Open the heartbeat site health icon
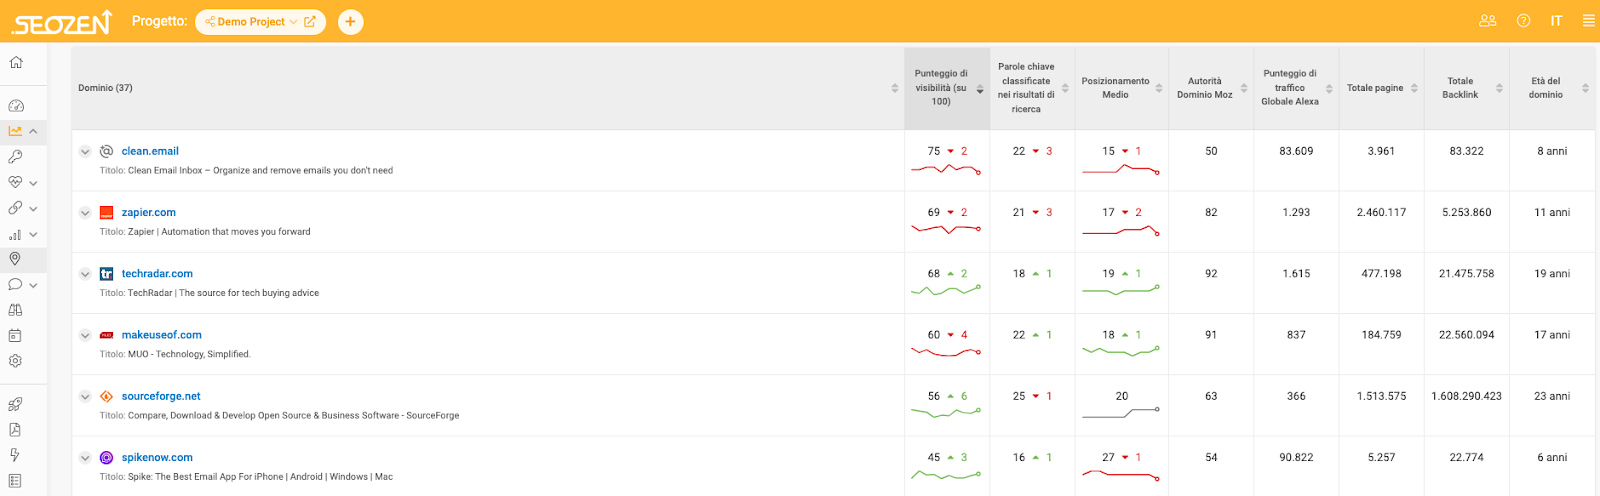Image resolution: width=1600 pixels, height=496 pixels. 15,182
